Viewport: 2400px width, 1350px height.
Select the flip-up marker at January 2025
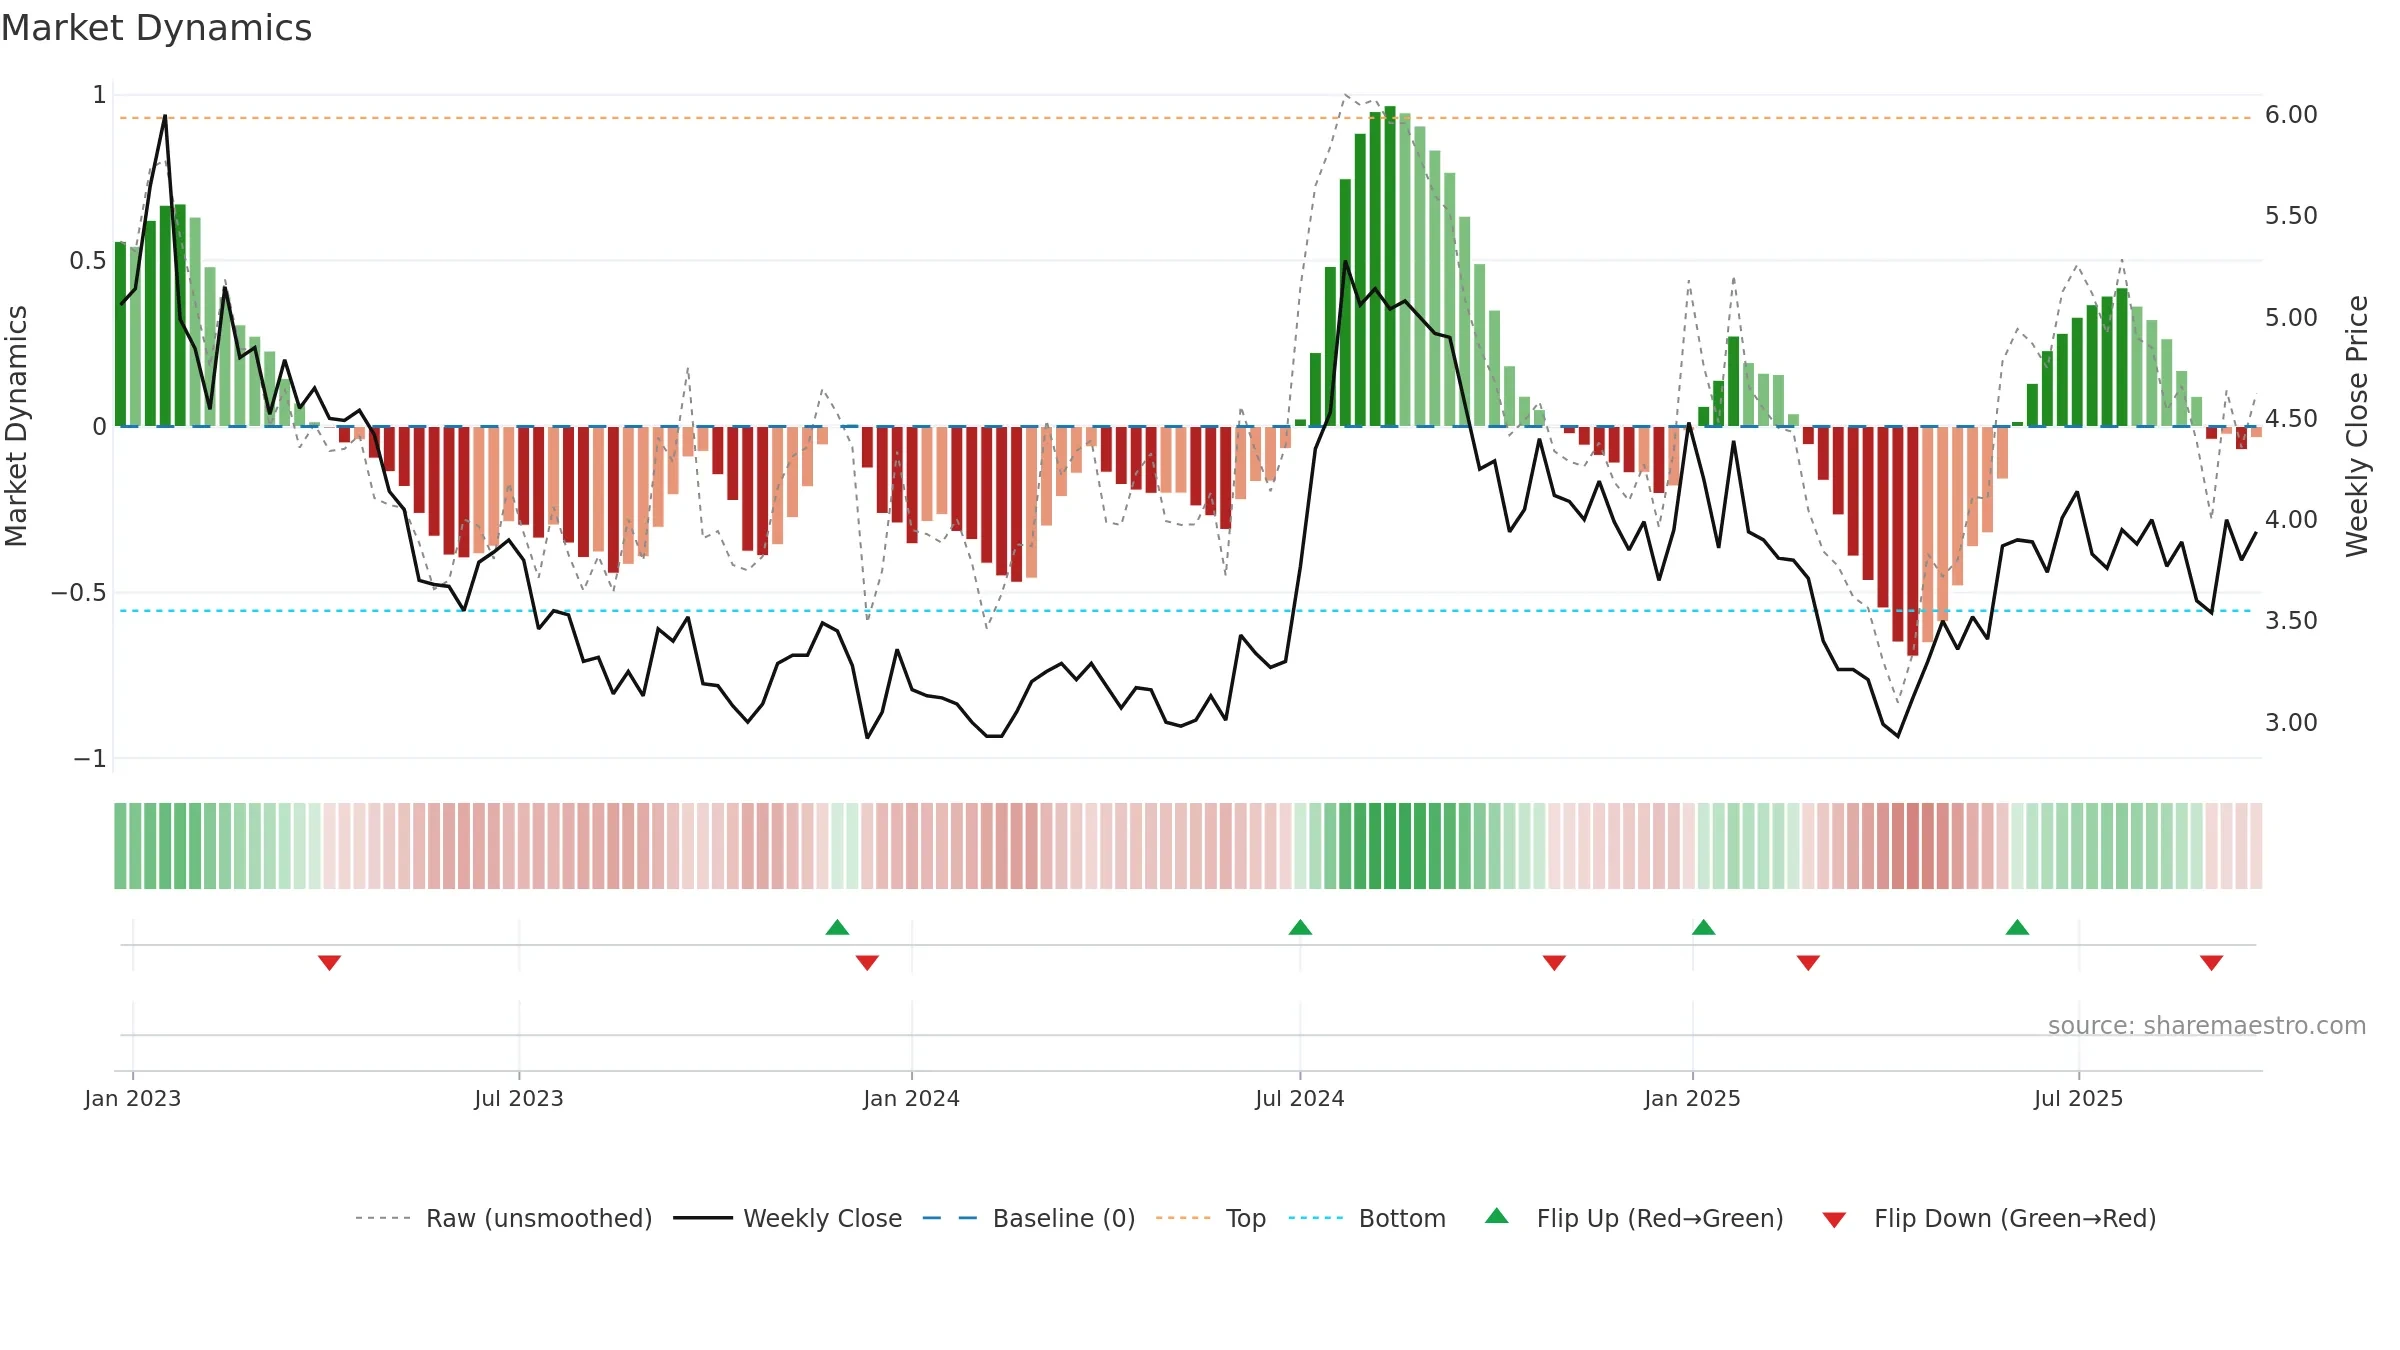click(1704, 927)
